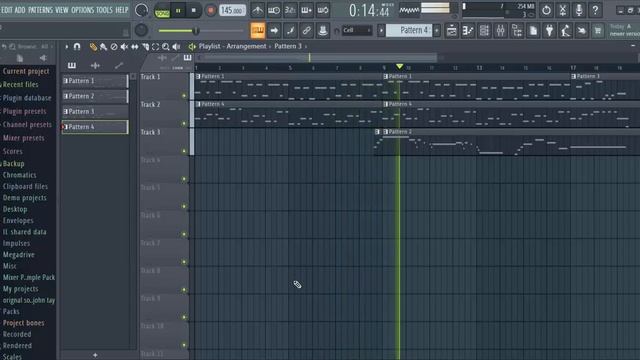Select the dashed-square Select tool
Screen dimensions: 640x360
click(155, 47)
